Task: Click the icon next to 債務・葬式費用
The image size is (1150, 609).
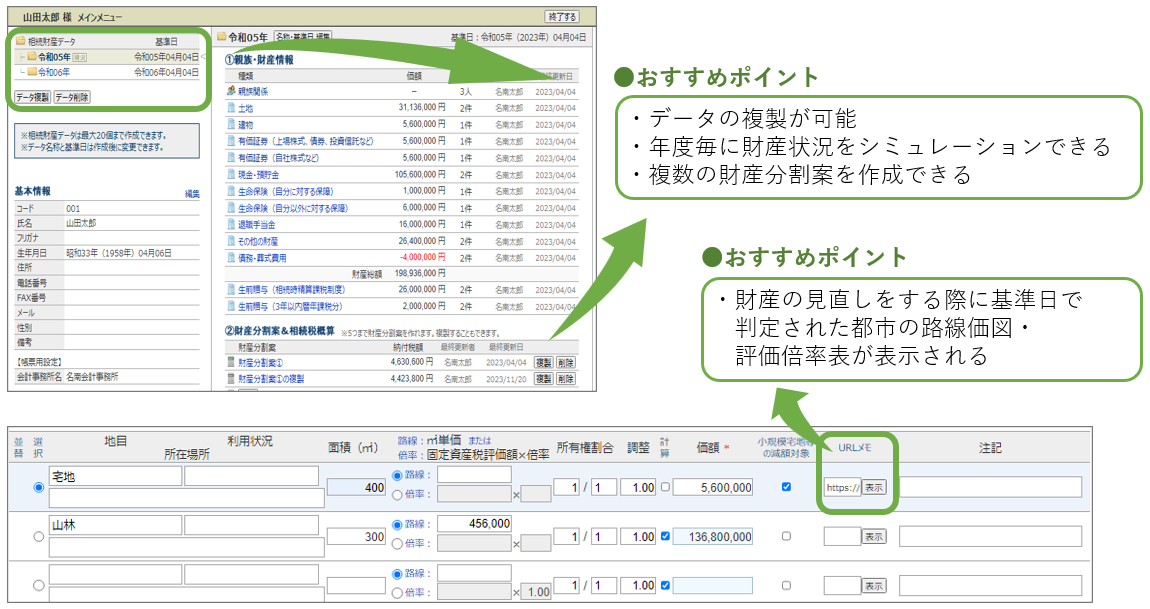Action: 231,257
